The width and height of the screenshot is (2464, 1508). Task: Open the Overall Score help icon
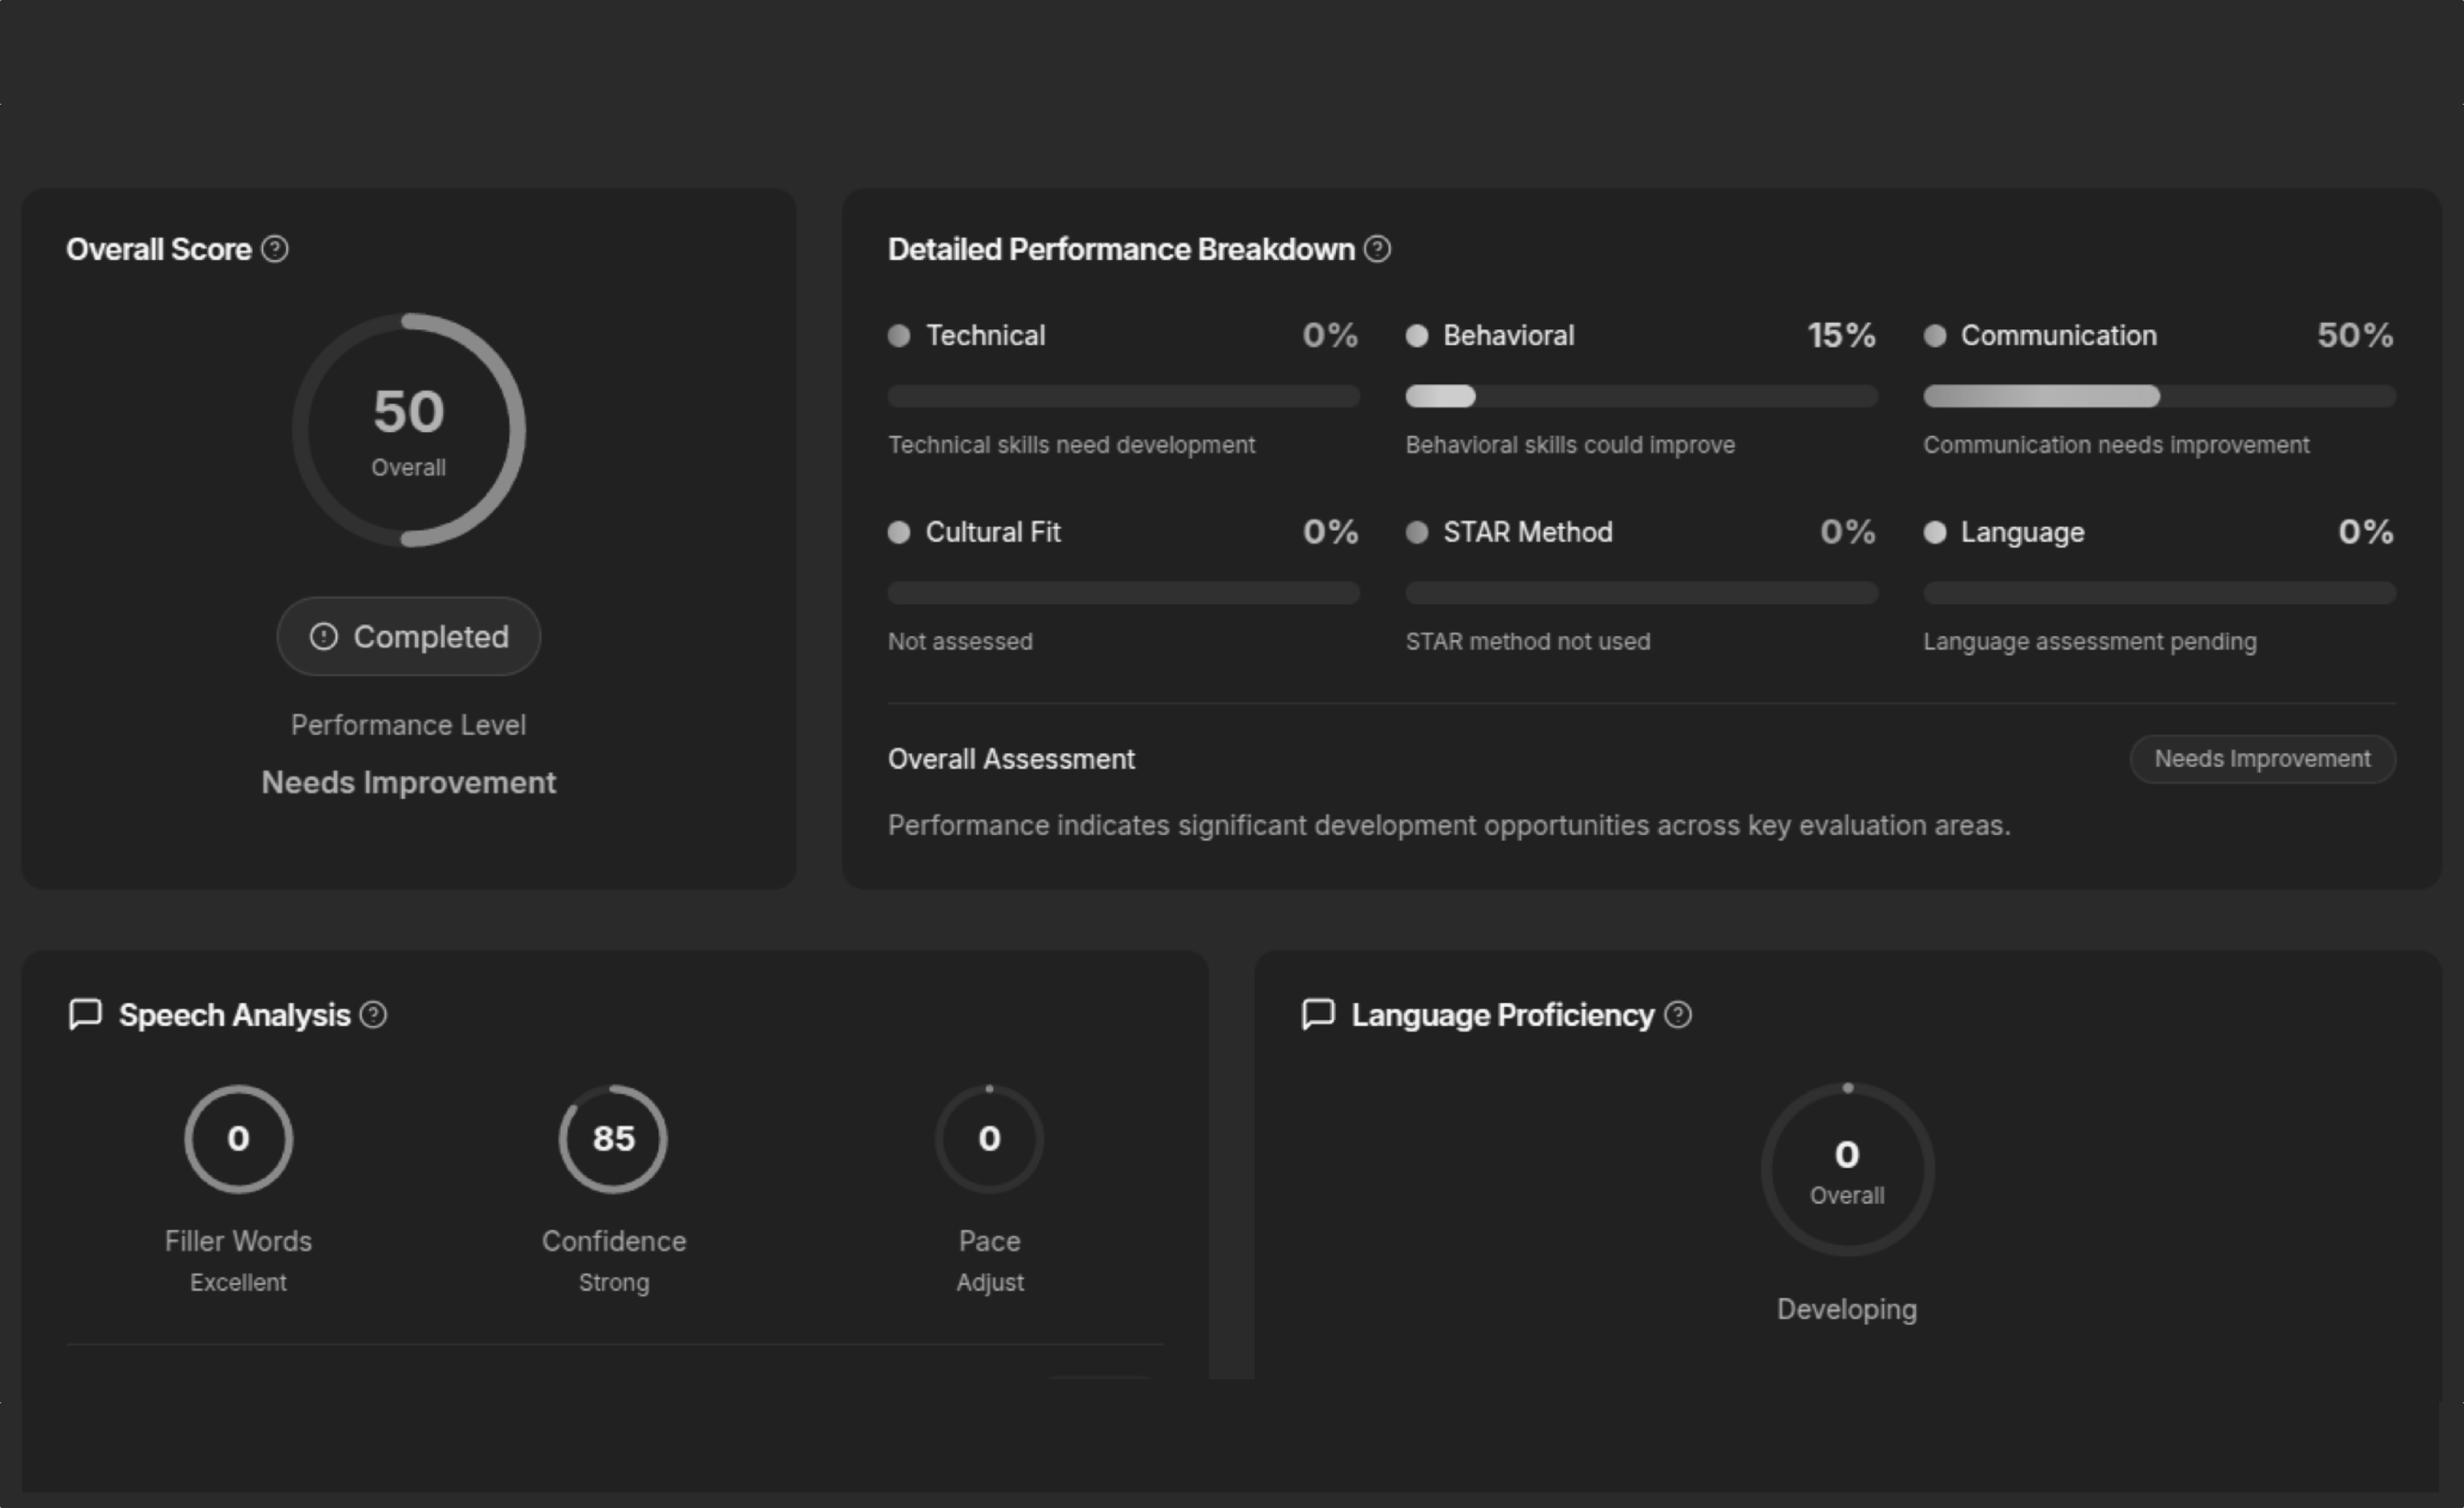(x=274, y=250)
